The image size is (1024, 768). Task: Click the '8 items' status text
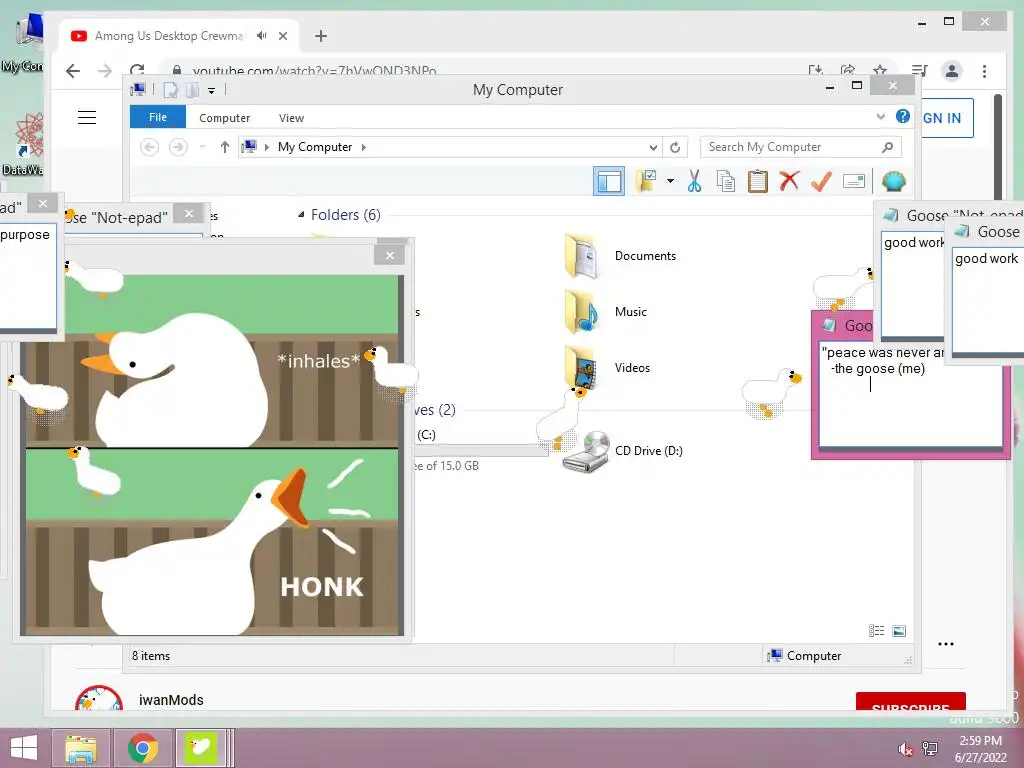pos(151,656)
